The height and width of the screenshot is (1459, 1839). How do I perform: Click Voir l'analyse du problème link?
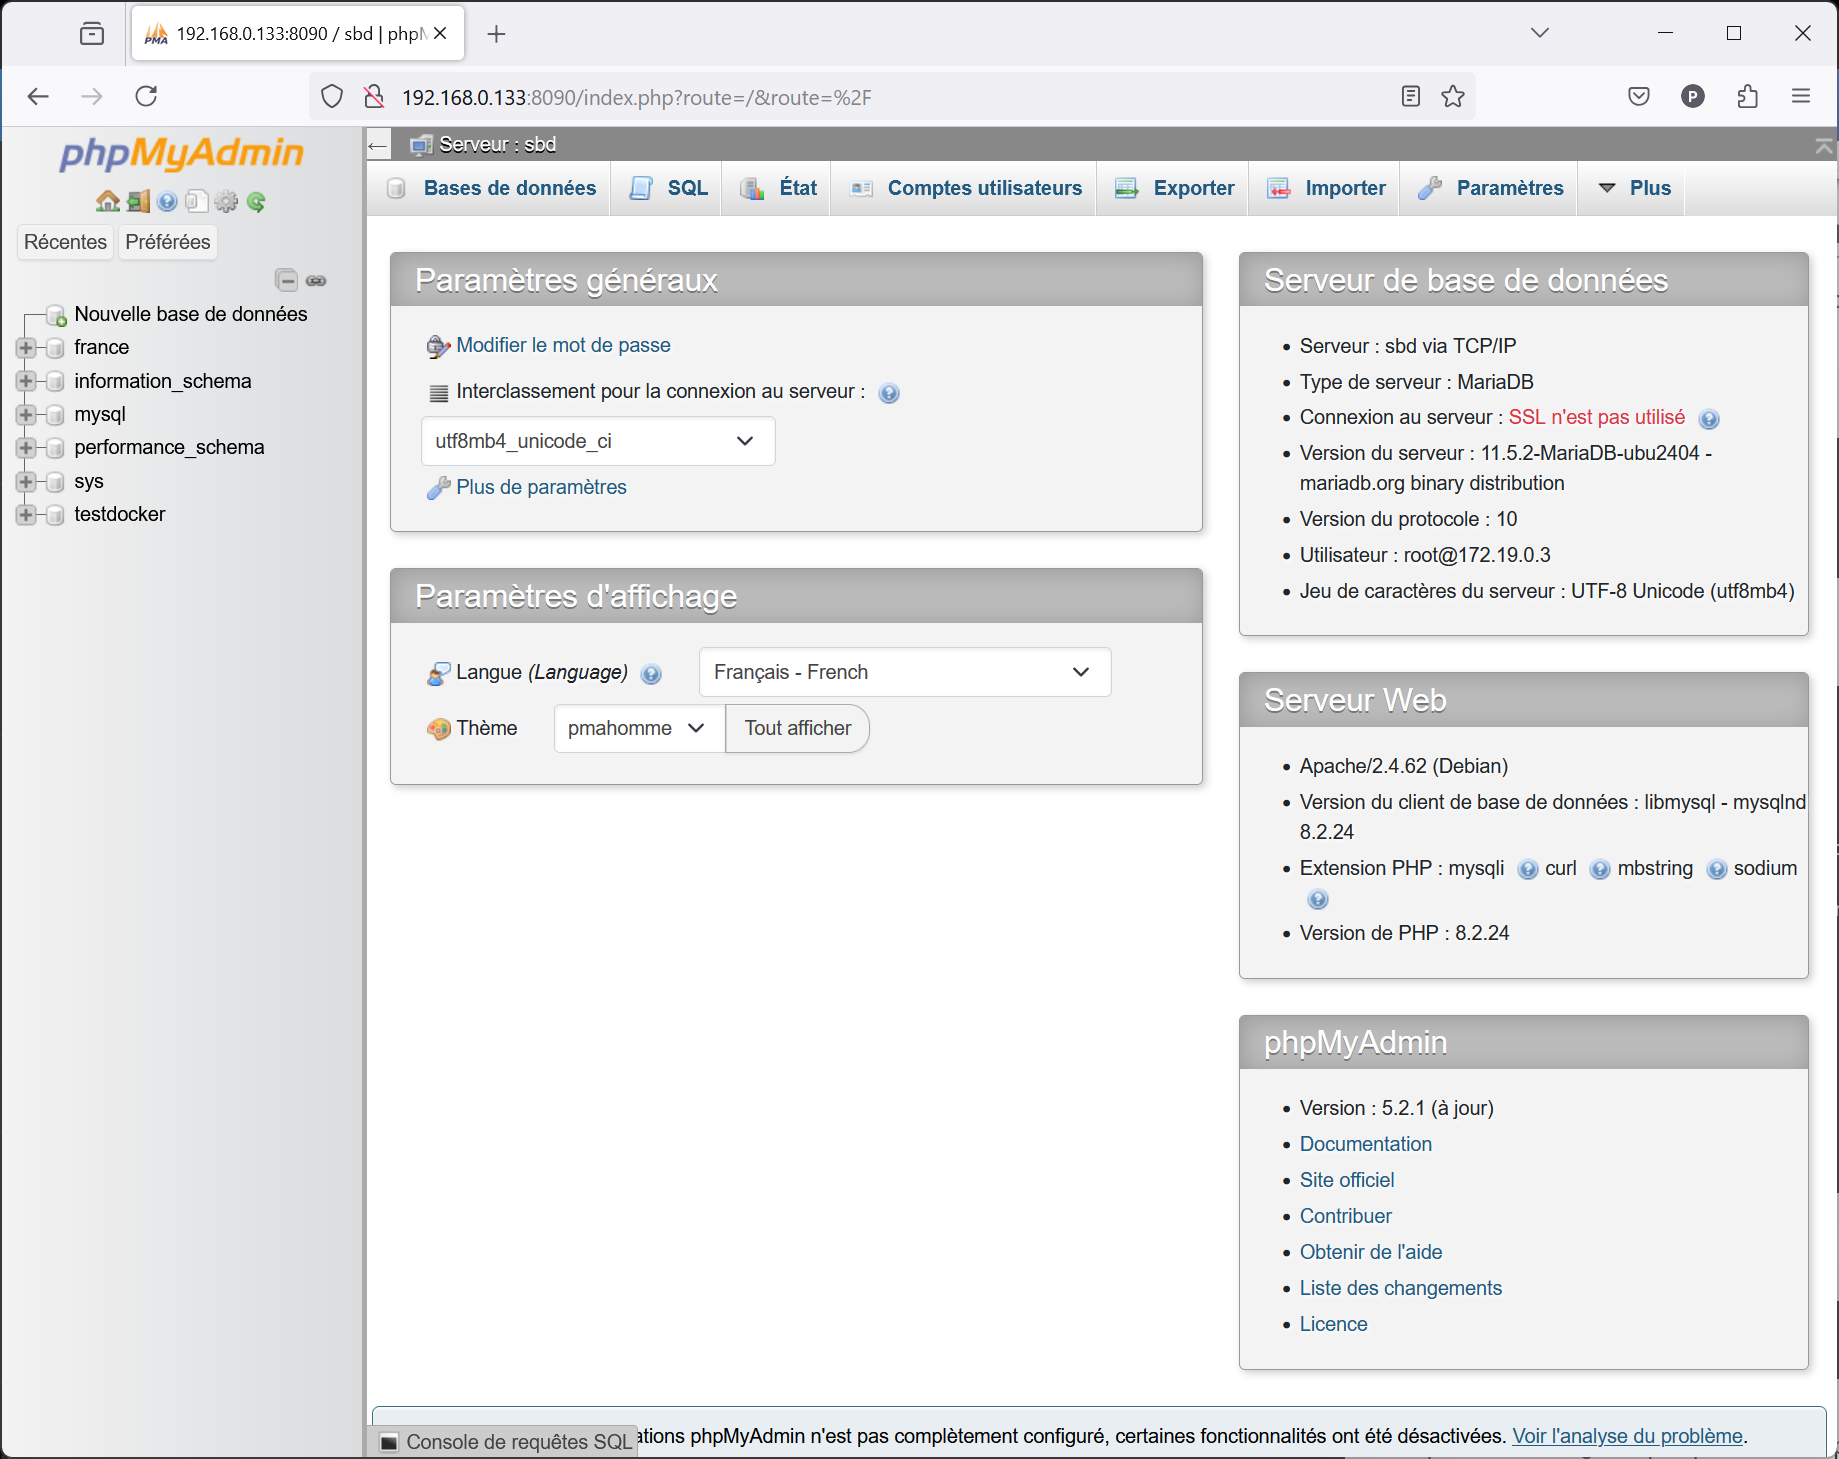pos(1627,1436)
